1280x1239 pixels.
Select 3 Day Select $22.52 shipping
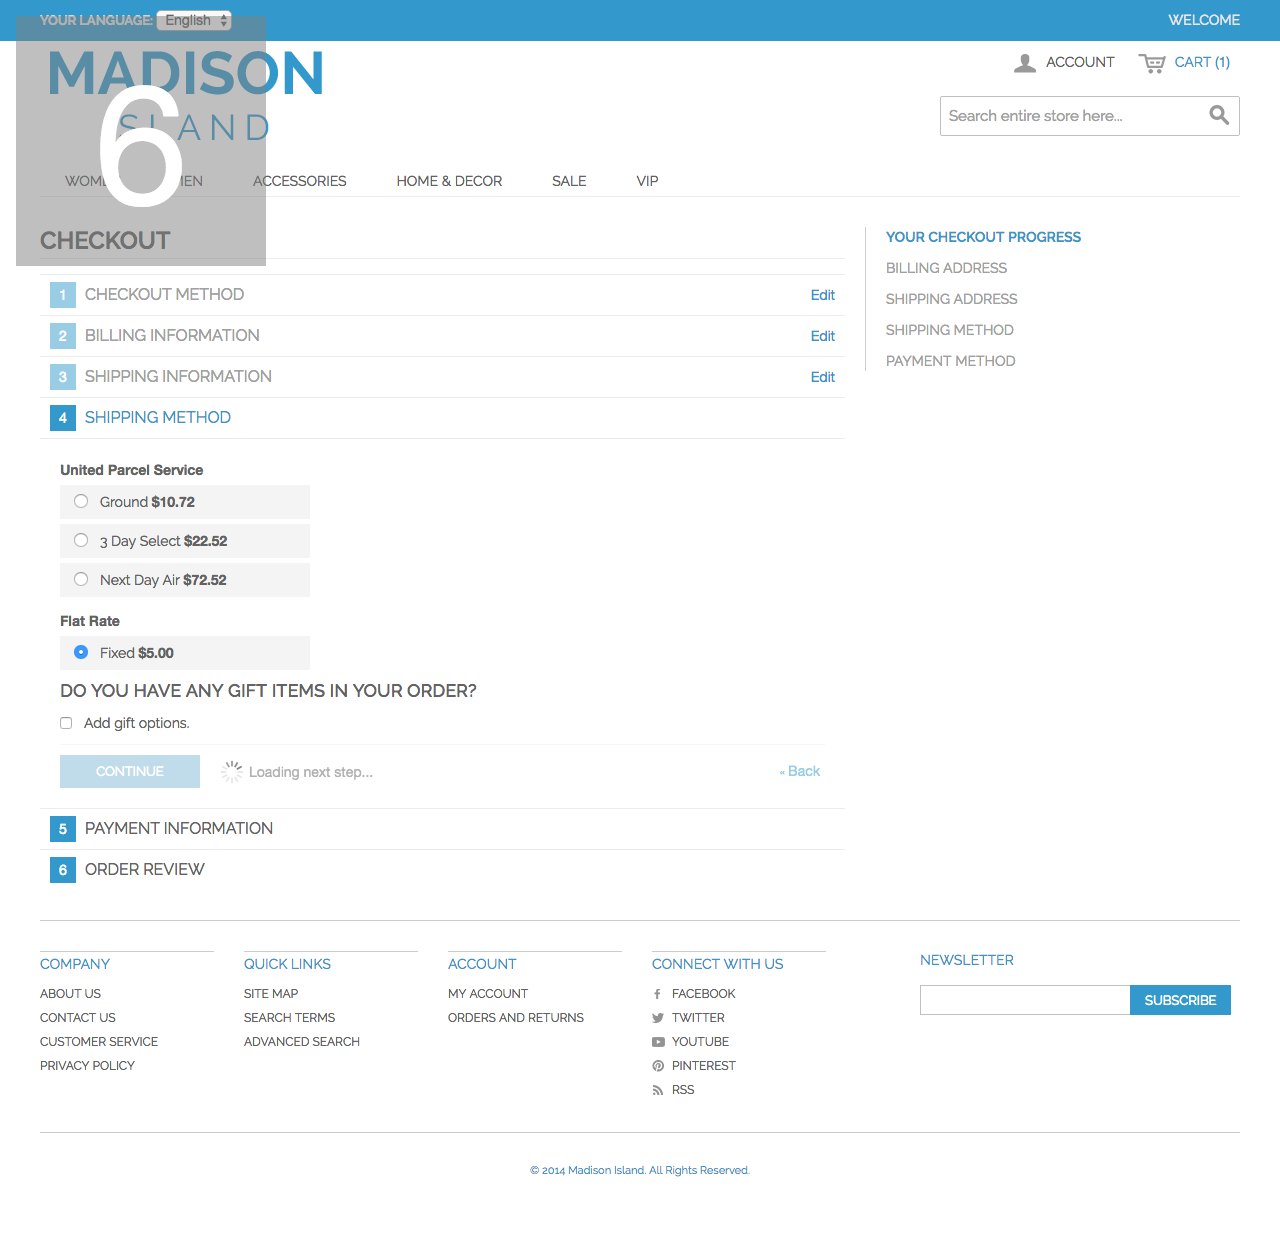81,540
